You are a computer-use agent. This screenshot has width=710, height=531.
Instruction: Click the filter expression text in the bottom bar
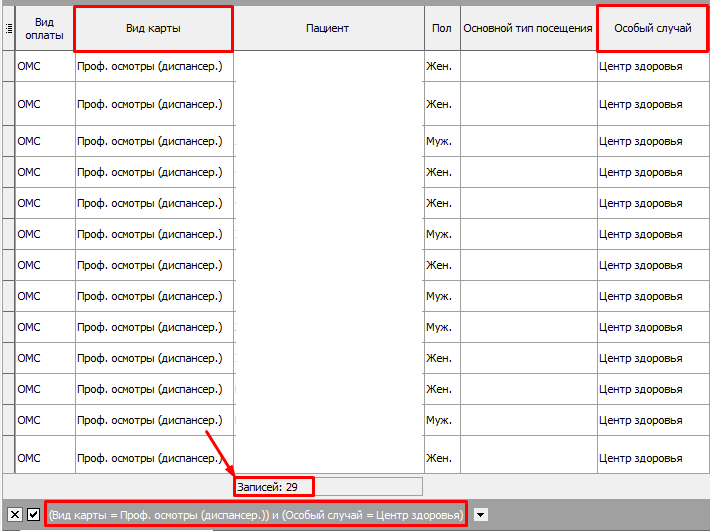tap(256, 515)
